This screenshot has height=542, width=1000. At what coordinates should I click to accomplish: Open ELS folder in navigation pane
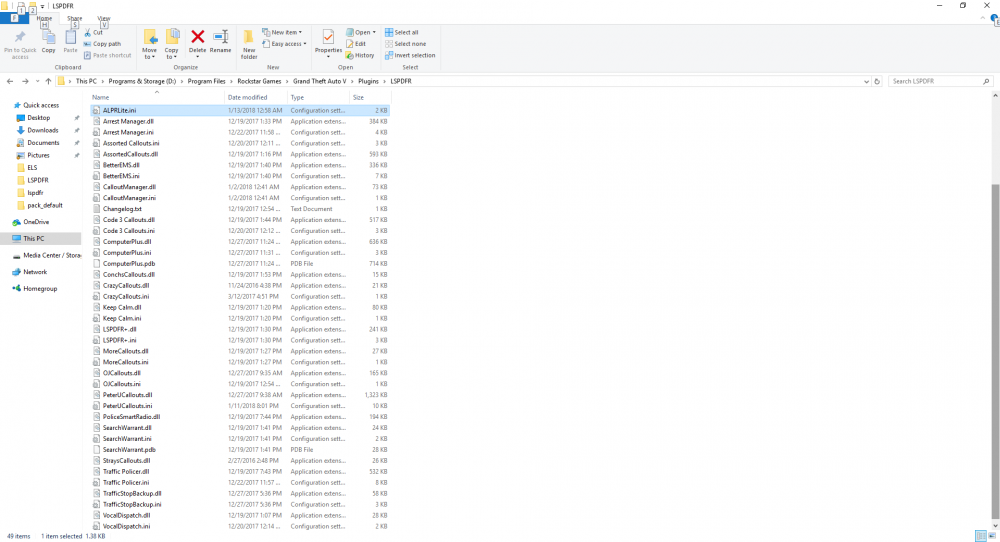click(x=32, y=168)
